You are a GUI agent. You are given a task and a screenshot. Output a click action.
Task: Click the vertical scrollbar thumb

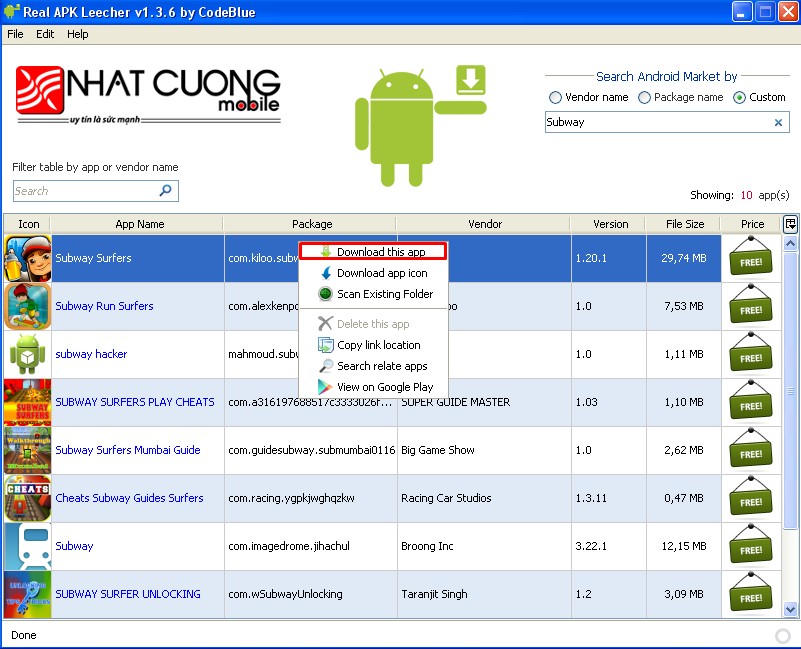tap(790, 391)
